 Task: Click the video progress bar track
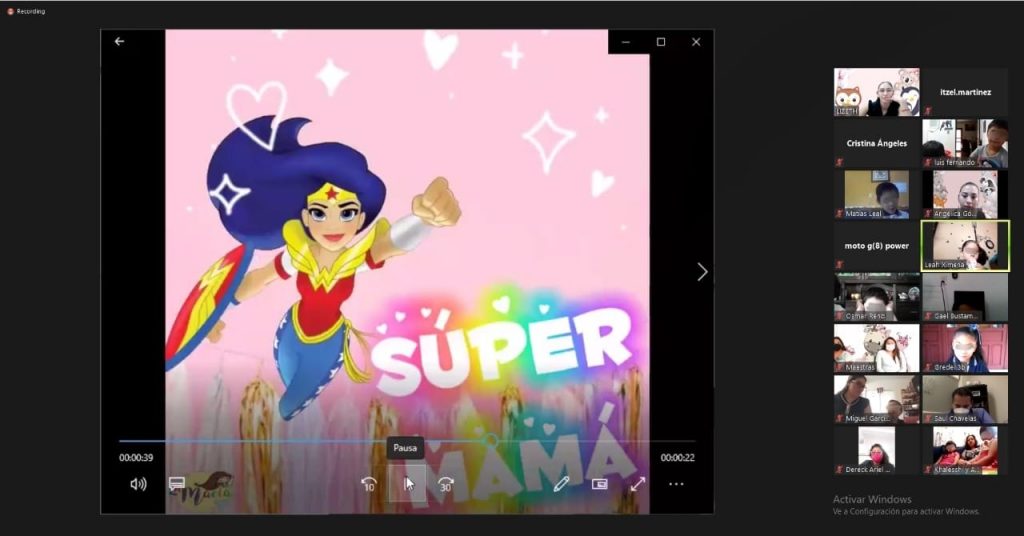(407, 441)
